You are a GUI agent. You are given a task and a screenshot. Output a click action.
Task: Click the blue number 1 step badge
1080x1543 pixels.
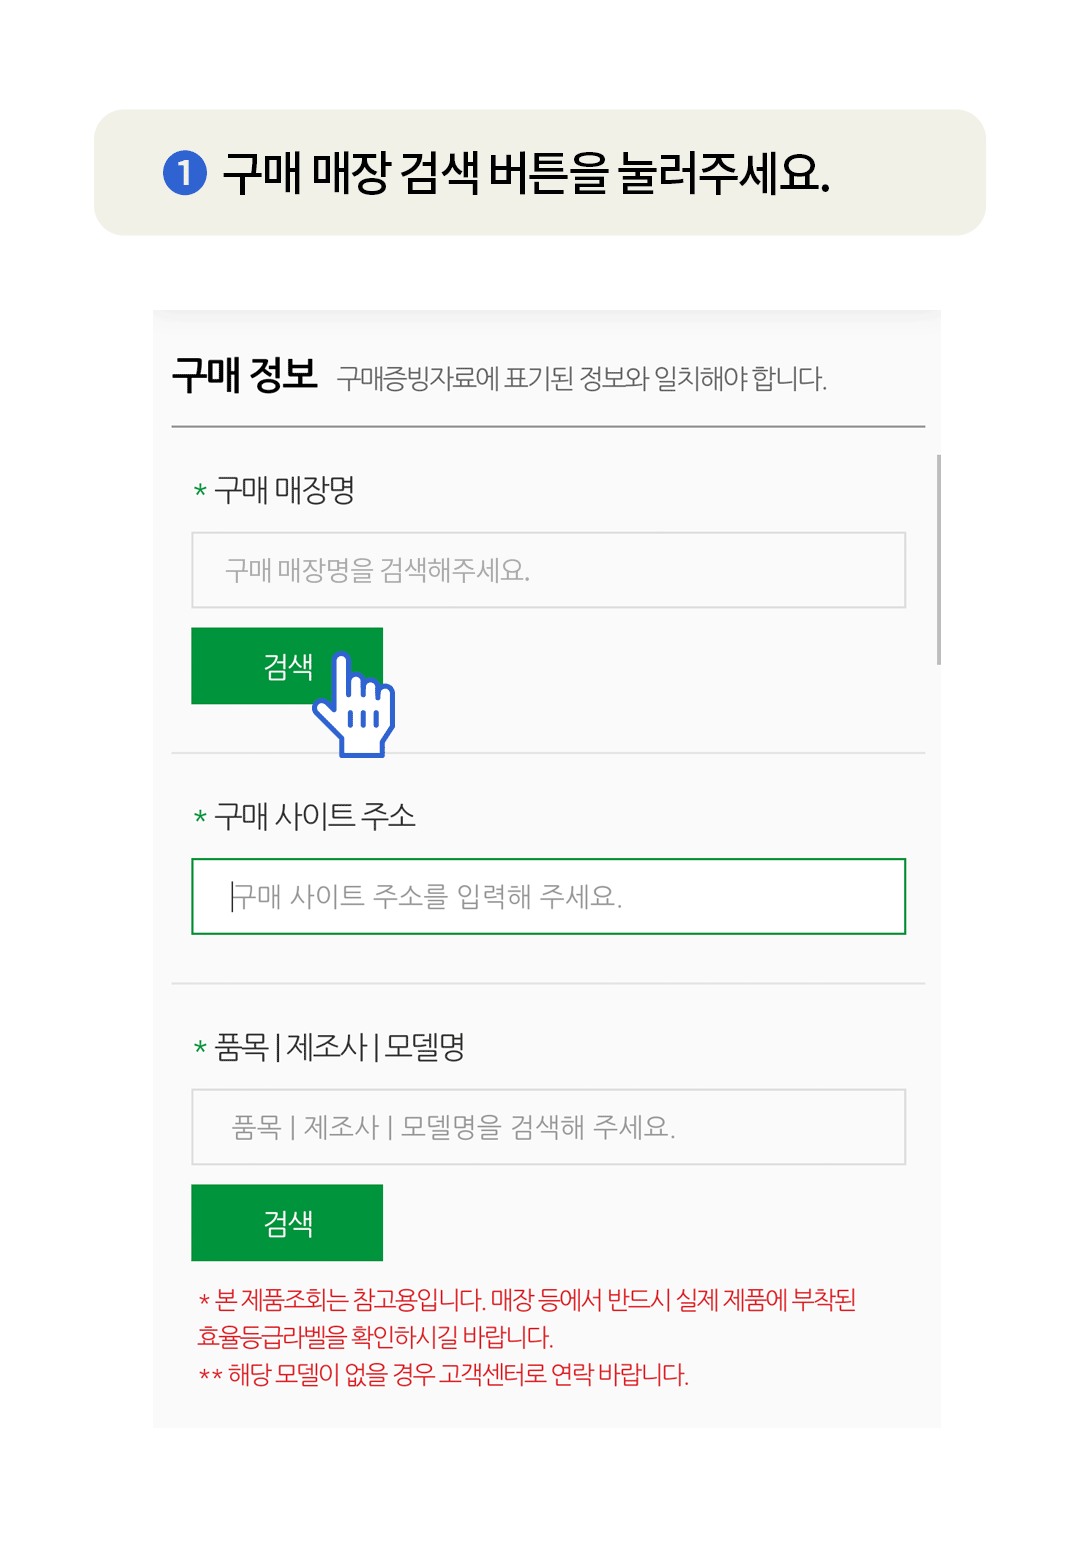click(x=185, y=173)
